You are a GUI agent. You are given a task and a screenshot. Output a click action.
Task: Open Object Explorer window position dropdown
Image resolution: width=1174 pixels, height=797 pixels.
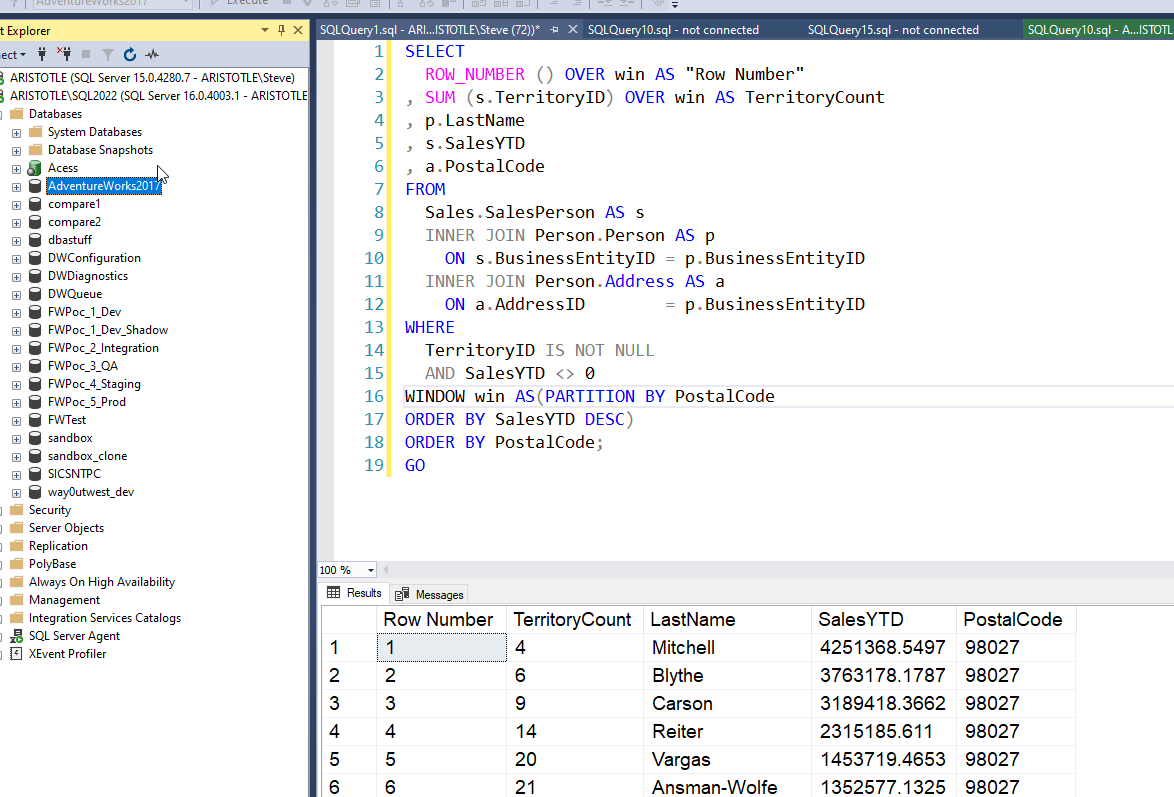[x=265, y=30]
